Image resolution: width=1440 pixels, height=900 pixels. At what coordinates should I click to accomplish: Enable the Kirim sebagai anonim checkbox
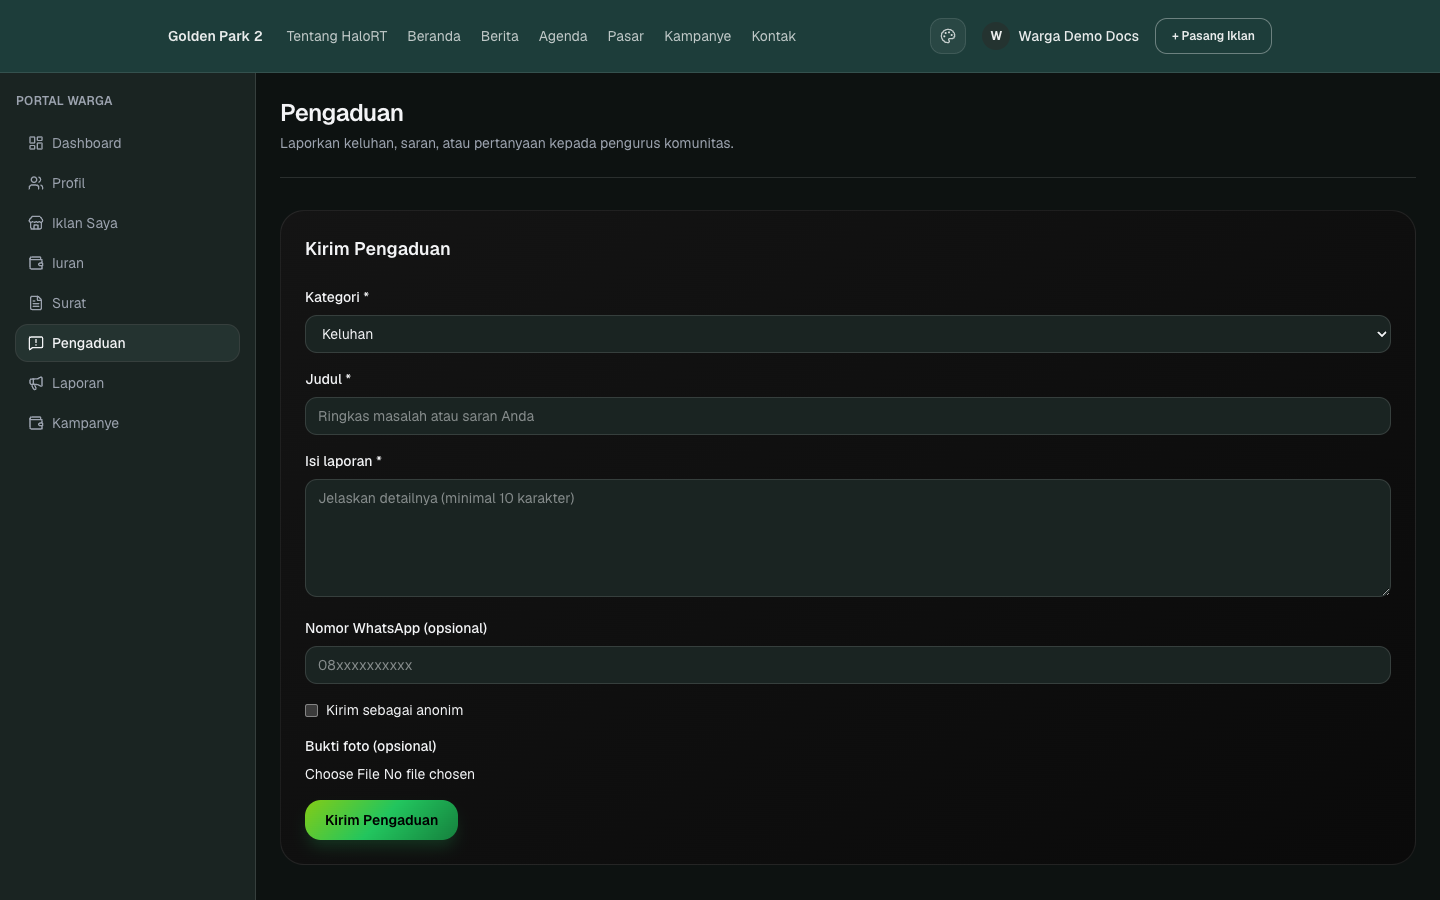tap(312, 710)
